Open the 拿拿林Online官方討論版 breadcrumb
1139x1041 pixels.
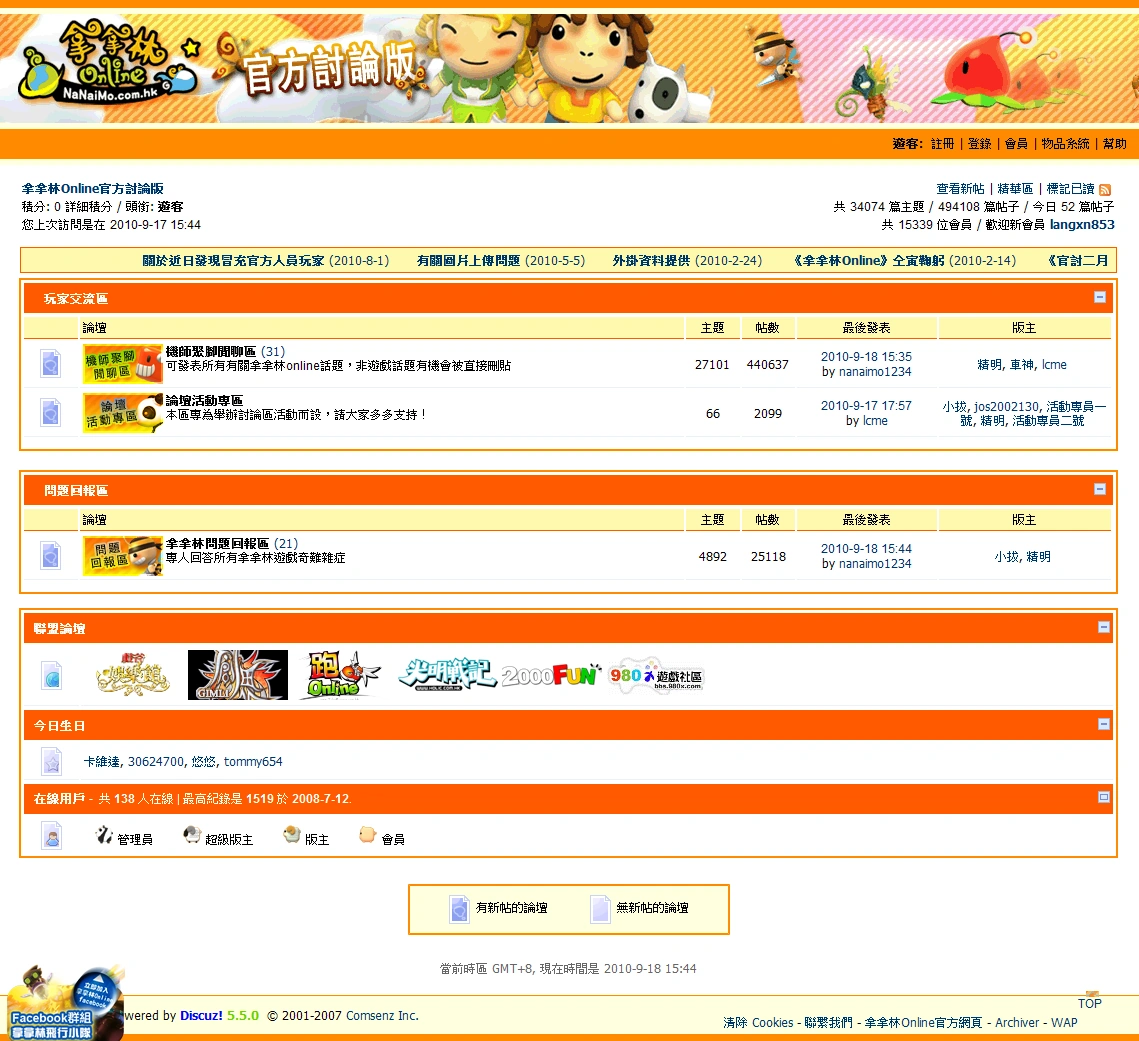[93, 189]
